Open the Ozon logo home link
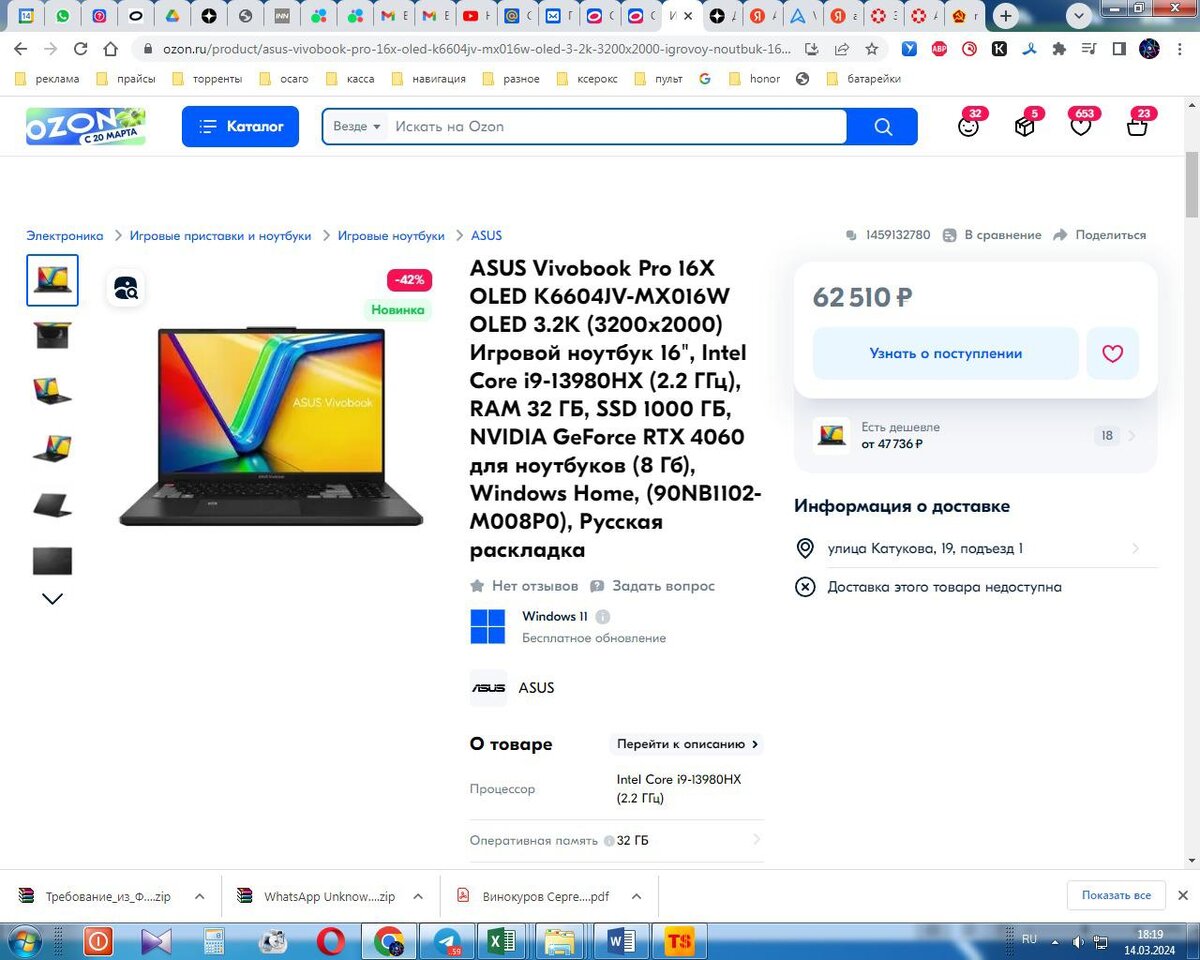 [x=86, y=126]
